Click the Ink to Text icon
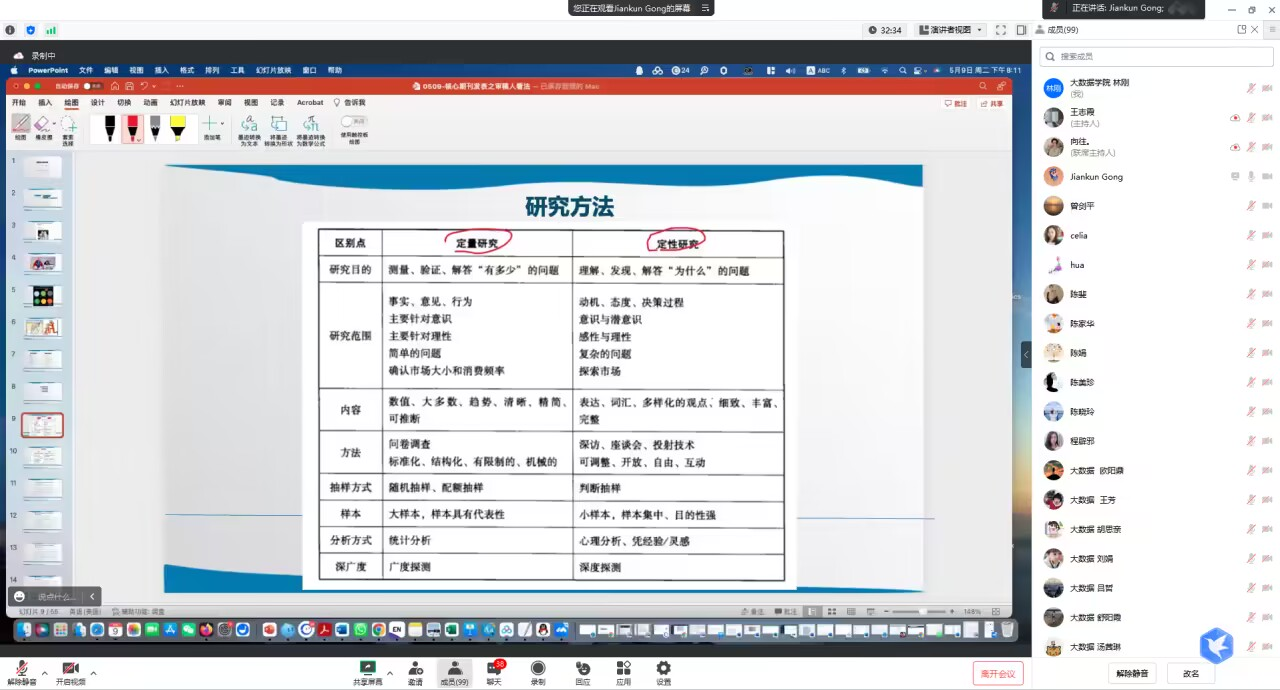1280x690 pixels. point(249,124)
